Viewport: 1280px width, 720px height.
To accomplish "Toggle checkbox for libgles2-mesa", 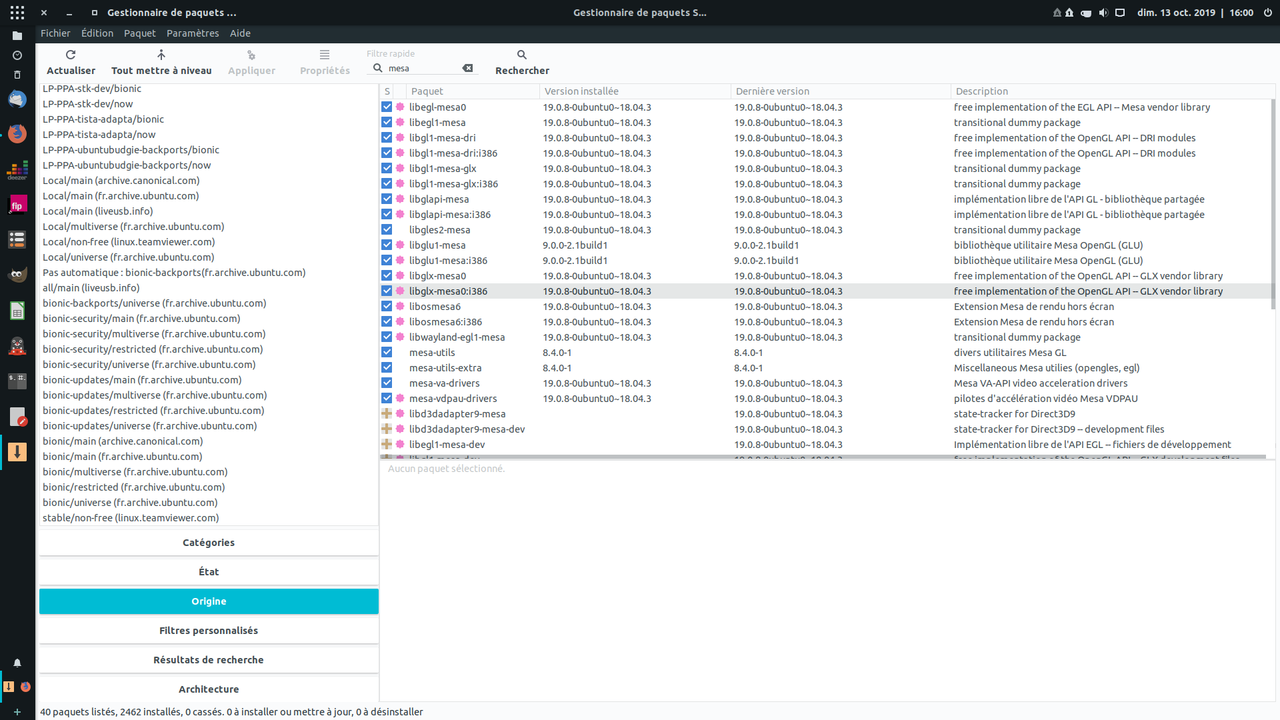I will click(387, 230).
